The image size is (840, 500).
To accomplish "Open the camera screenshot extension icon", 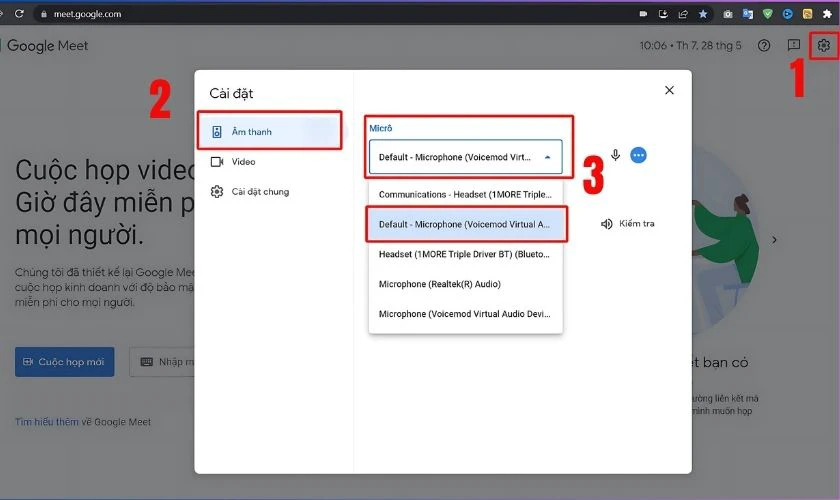I will [728, 14].
